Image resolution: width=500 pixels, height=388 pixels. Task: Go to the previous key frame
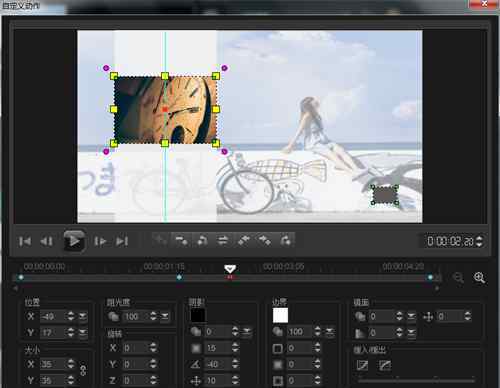[x=202, y=240]
